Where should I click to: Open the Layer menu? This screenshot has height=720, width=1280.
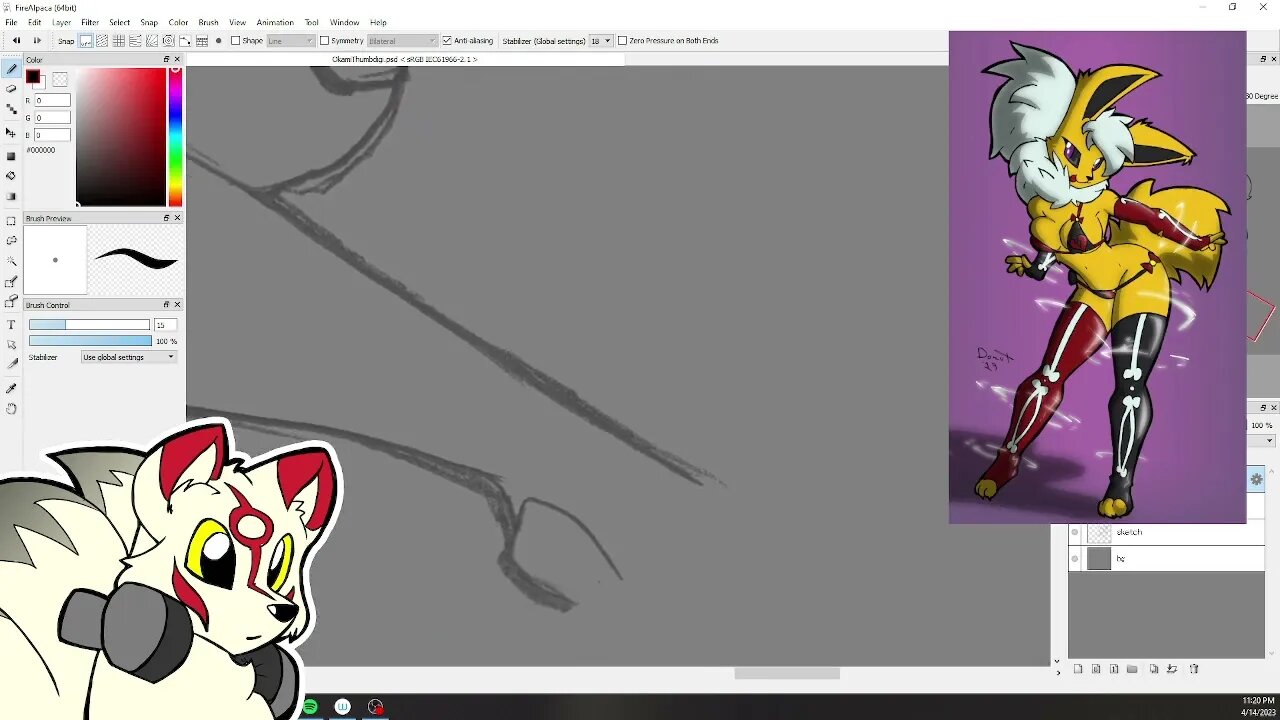tap(61, 22)
